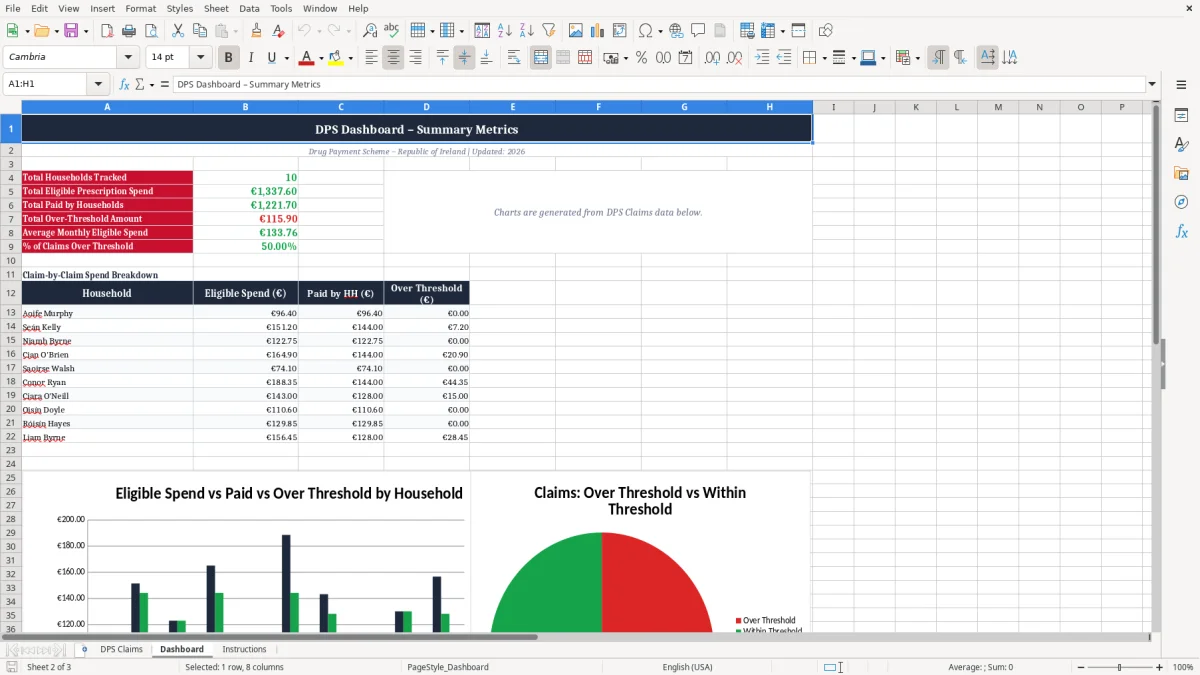The image size is (1200, 675).
Task: Open the Open-document dropdown arrow
Action: click(55, 31)
